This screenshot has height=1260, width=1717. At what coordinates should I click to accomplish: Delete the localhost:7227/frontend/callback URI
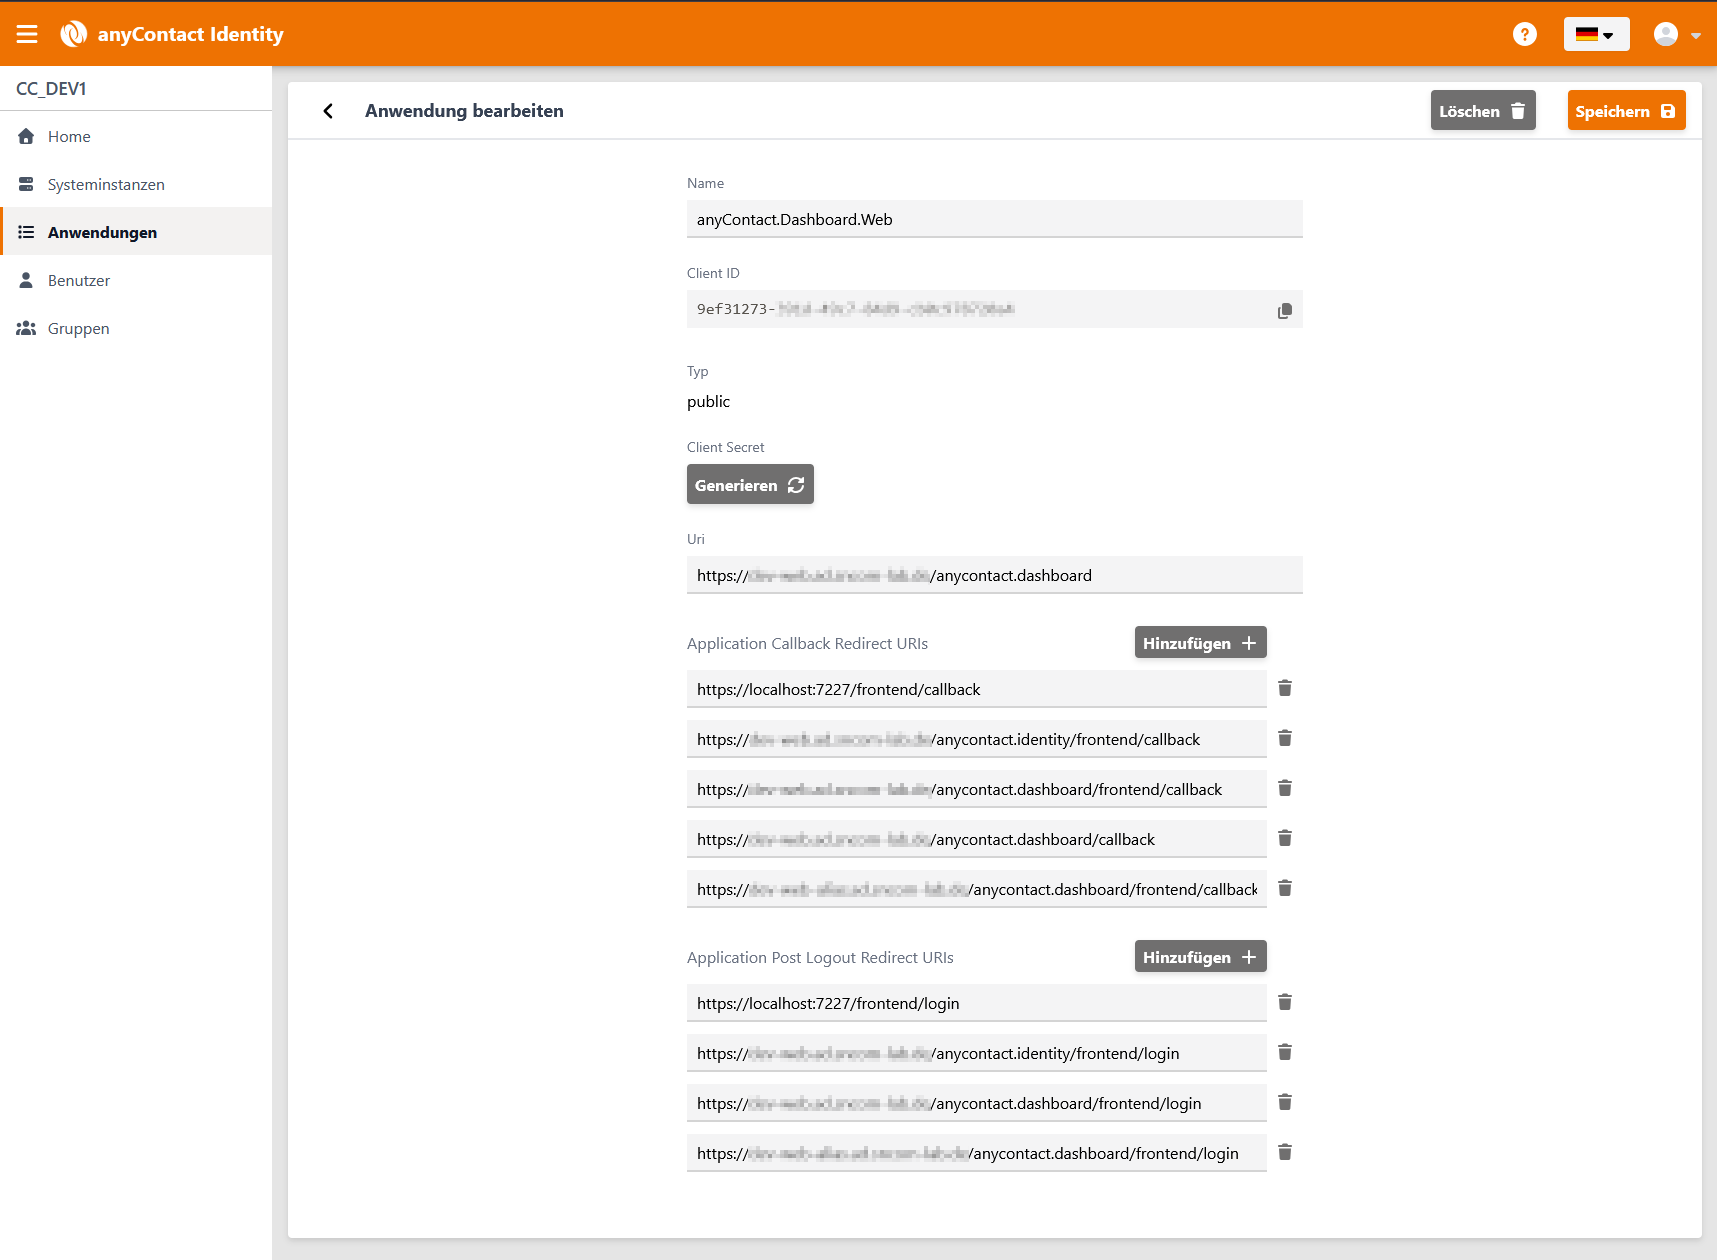coord(1285,688)
